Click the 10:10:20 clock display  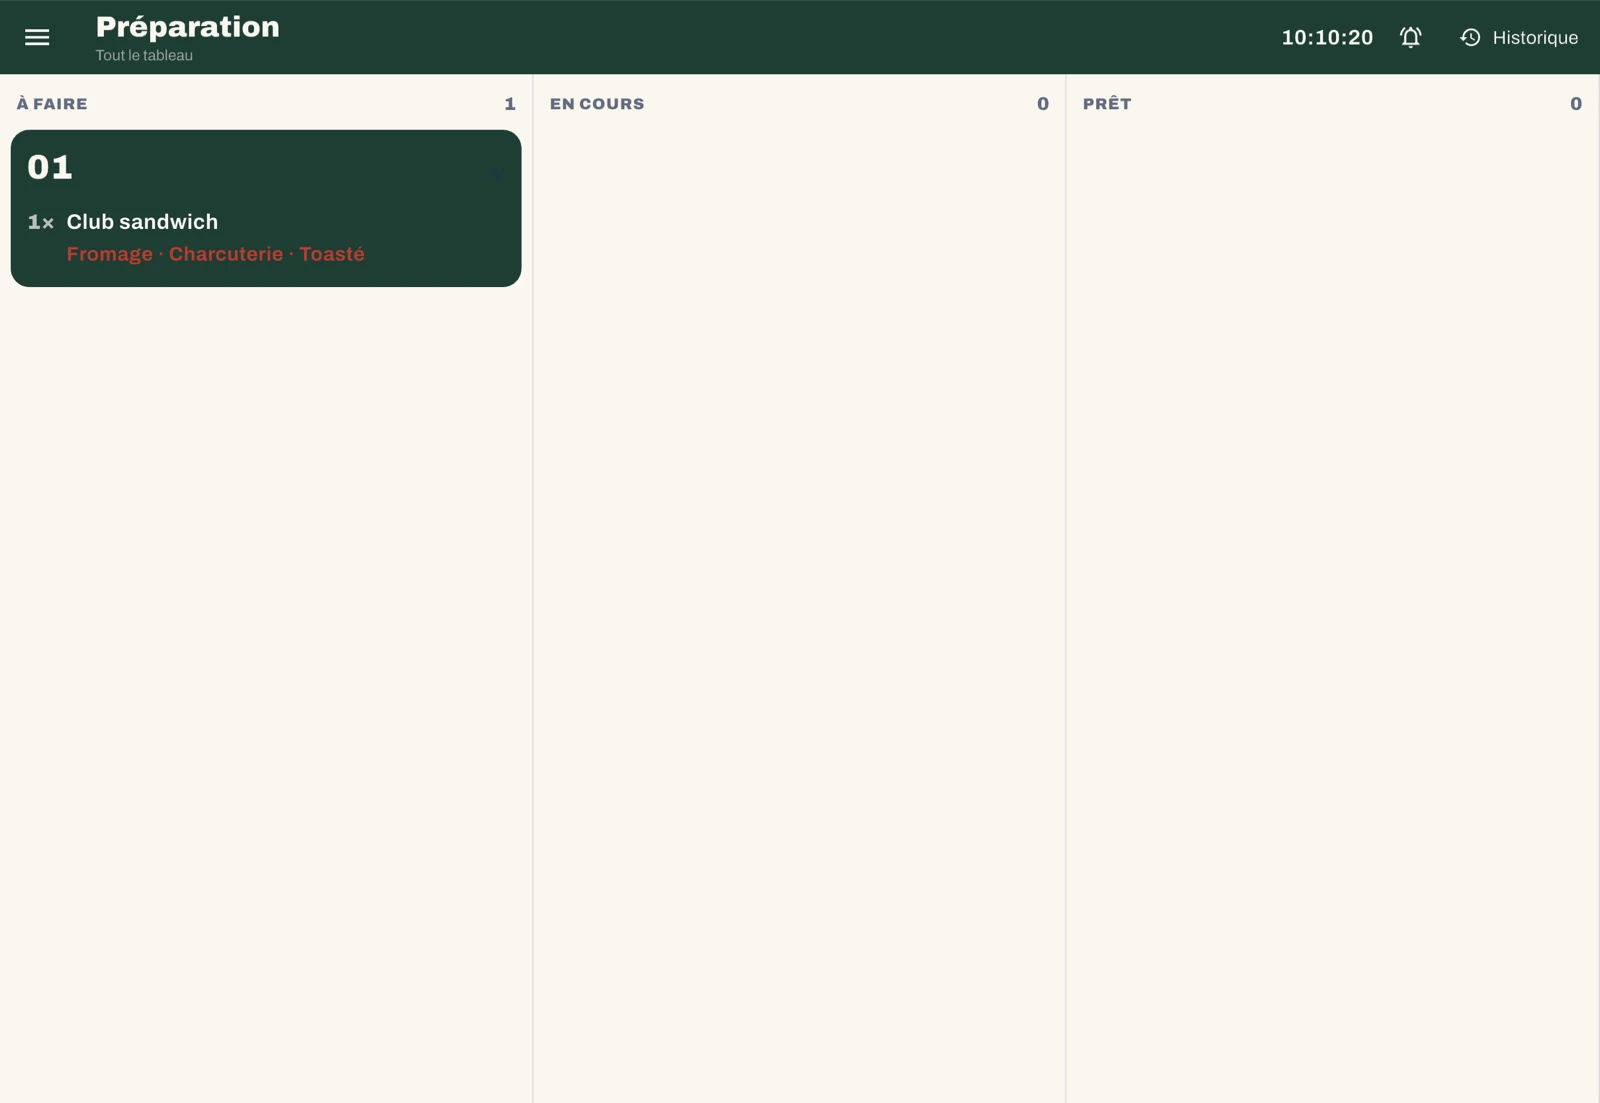click(x=1327, y=37)
